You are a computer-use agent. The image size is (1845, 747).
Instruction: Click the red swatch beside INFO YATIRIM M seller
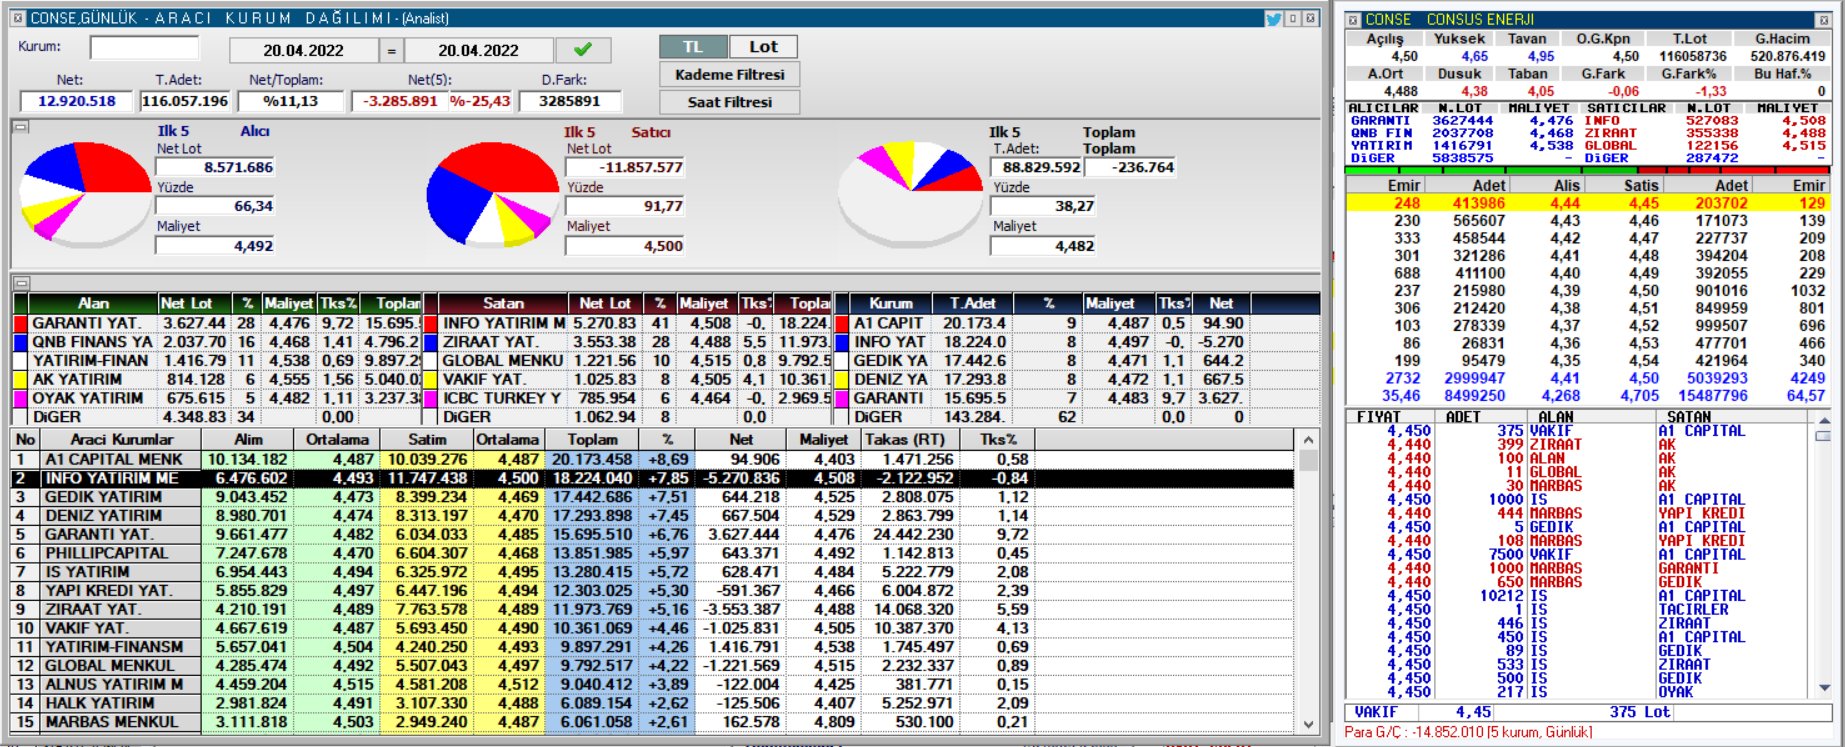[x=431, y=323]
